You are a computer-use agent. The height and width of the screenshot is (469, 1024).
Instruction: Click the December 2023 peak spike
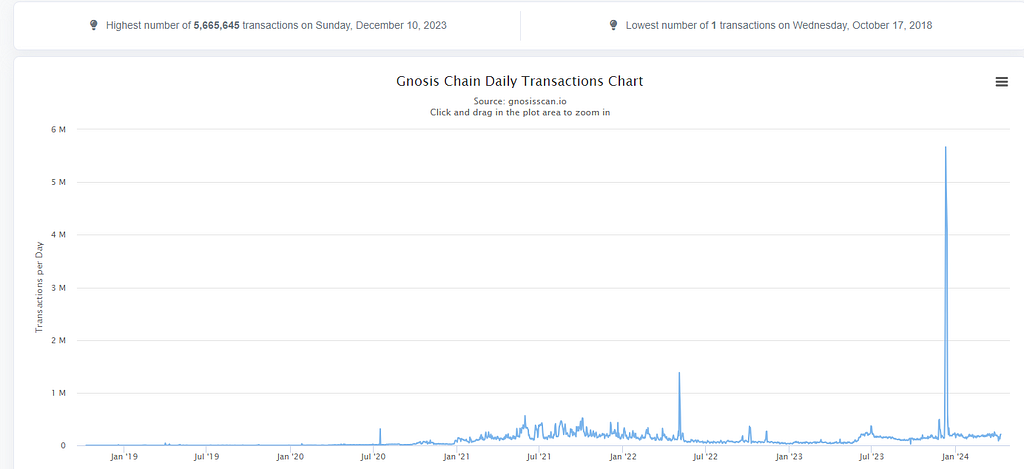[946, 148]
